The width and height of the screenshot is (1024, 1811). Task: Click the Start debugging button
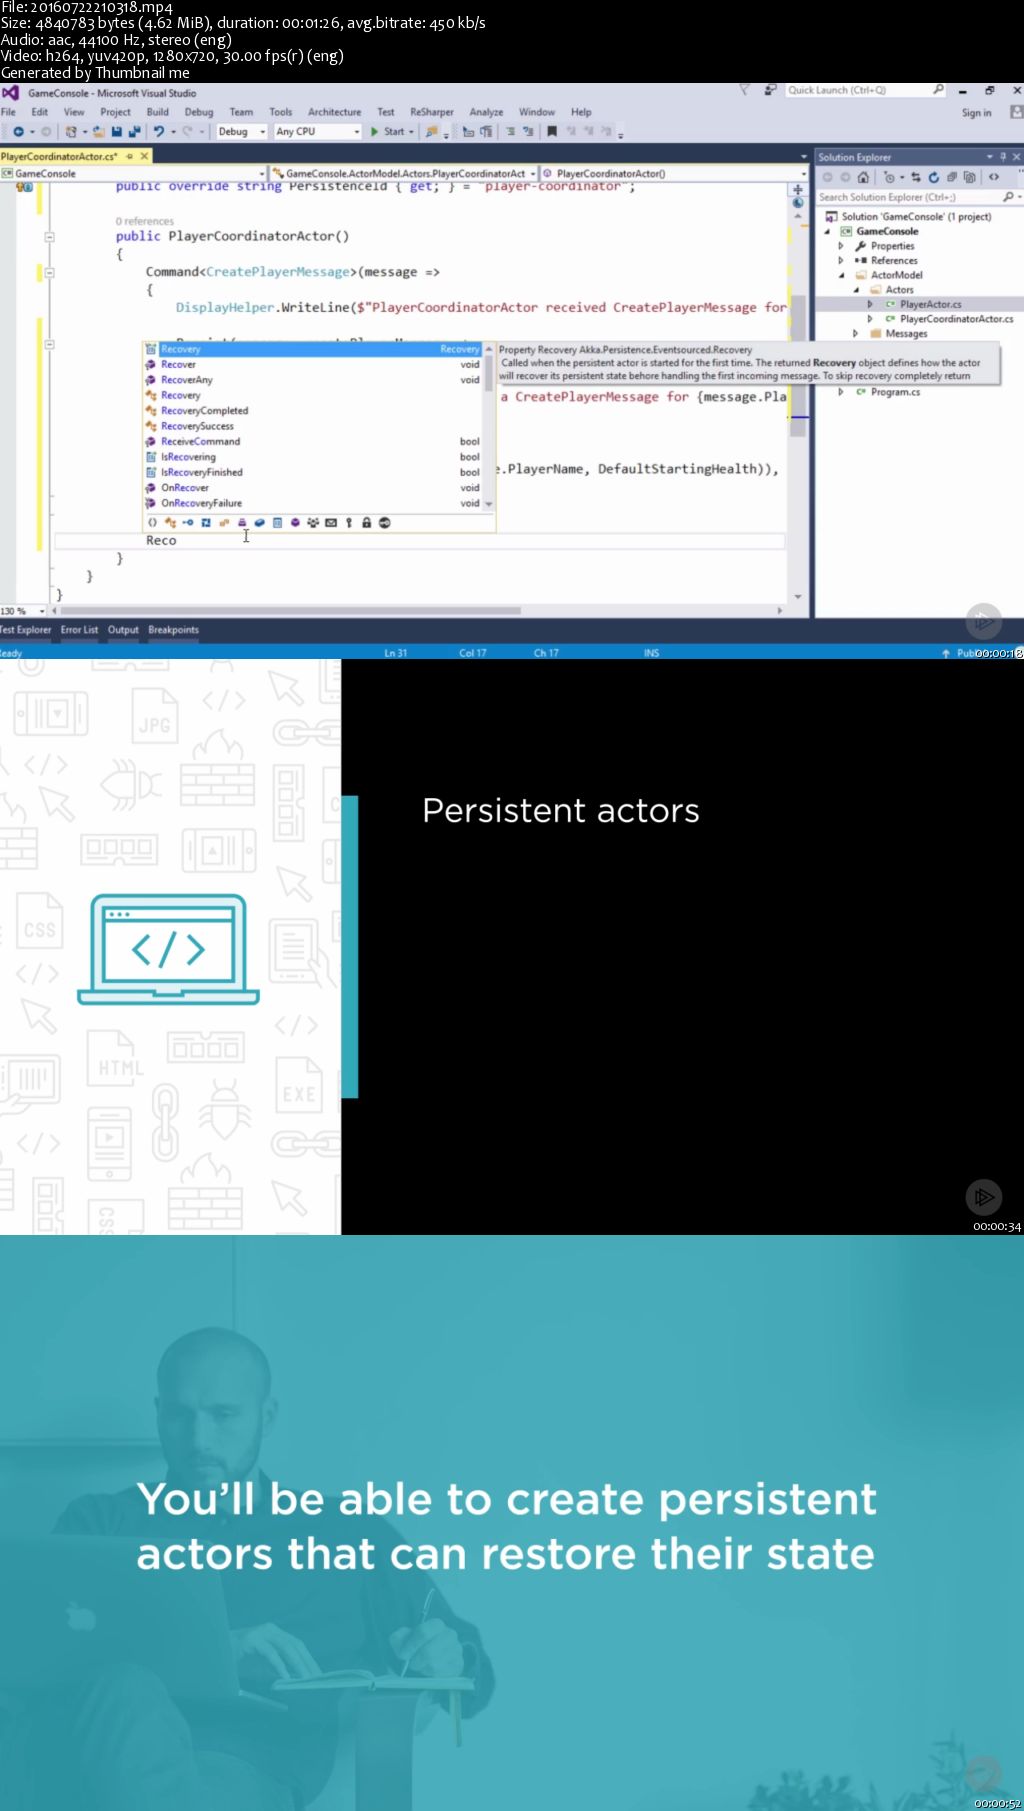point(391,132)
